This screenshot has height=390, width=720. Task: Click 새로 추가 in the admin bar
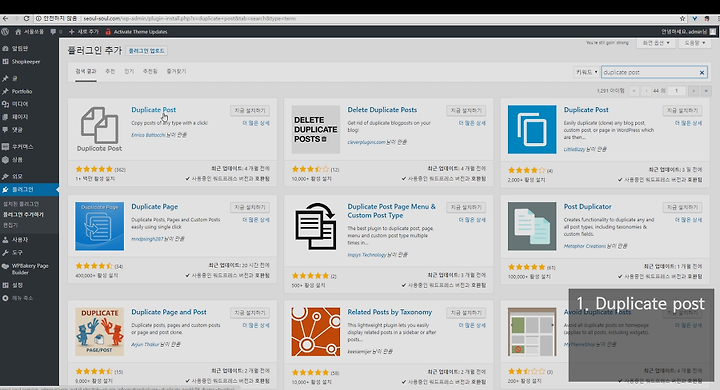pos(84,32)
